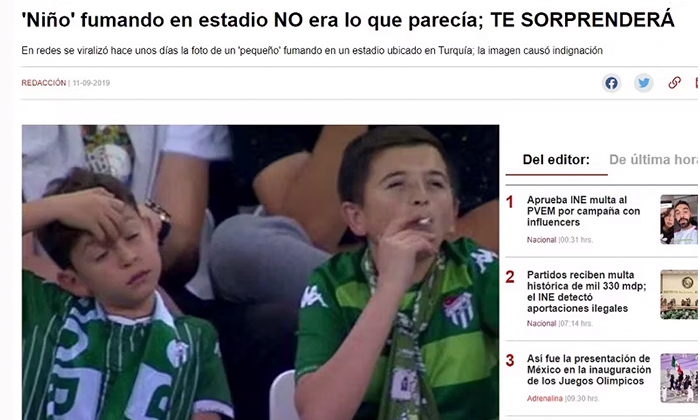This screenshot has height=420, width=700.
Task: Click the article headline about 'Niño' fumando
Action: tap(348, 20)
